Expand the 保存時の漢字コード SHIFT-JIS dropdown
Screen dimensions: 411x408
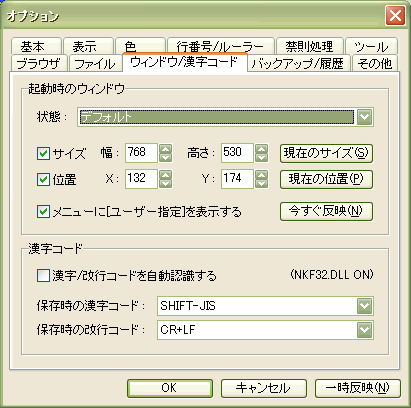364,306
